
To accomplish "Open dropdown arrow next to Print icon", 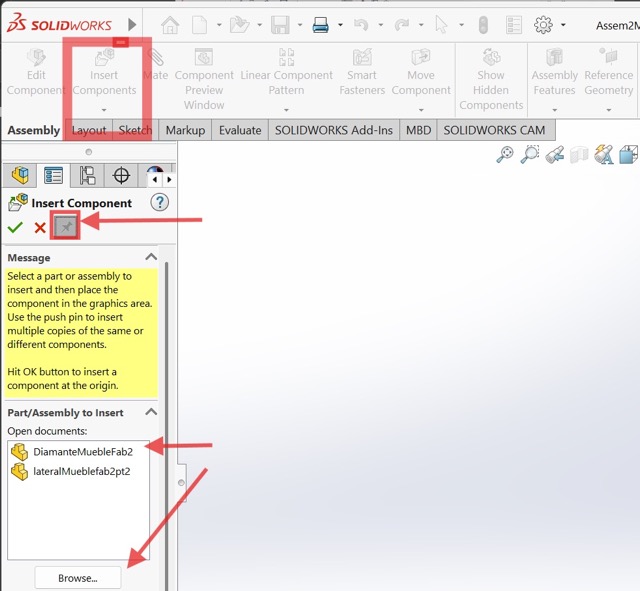I will click(340, 25).
